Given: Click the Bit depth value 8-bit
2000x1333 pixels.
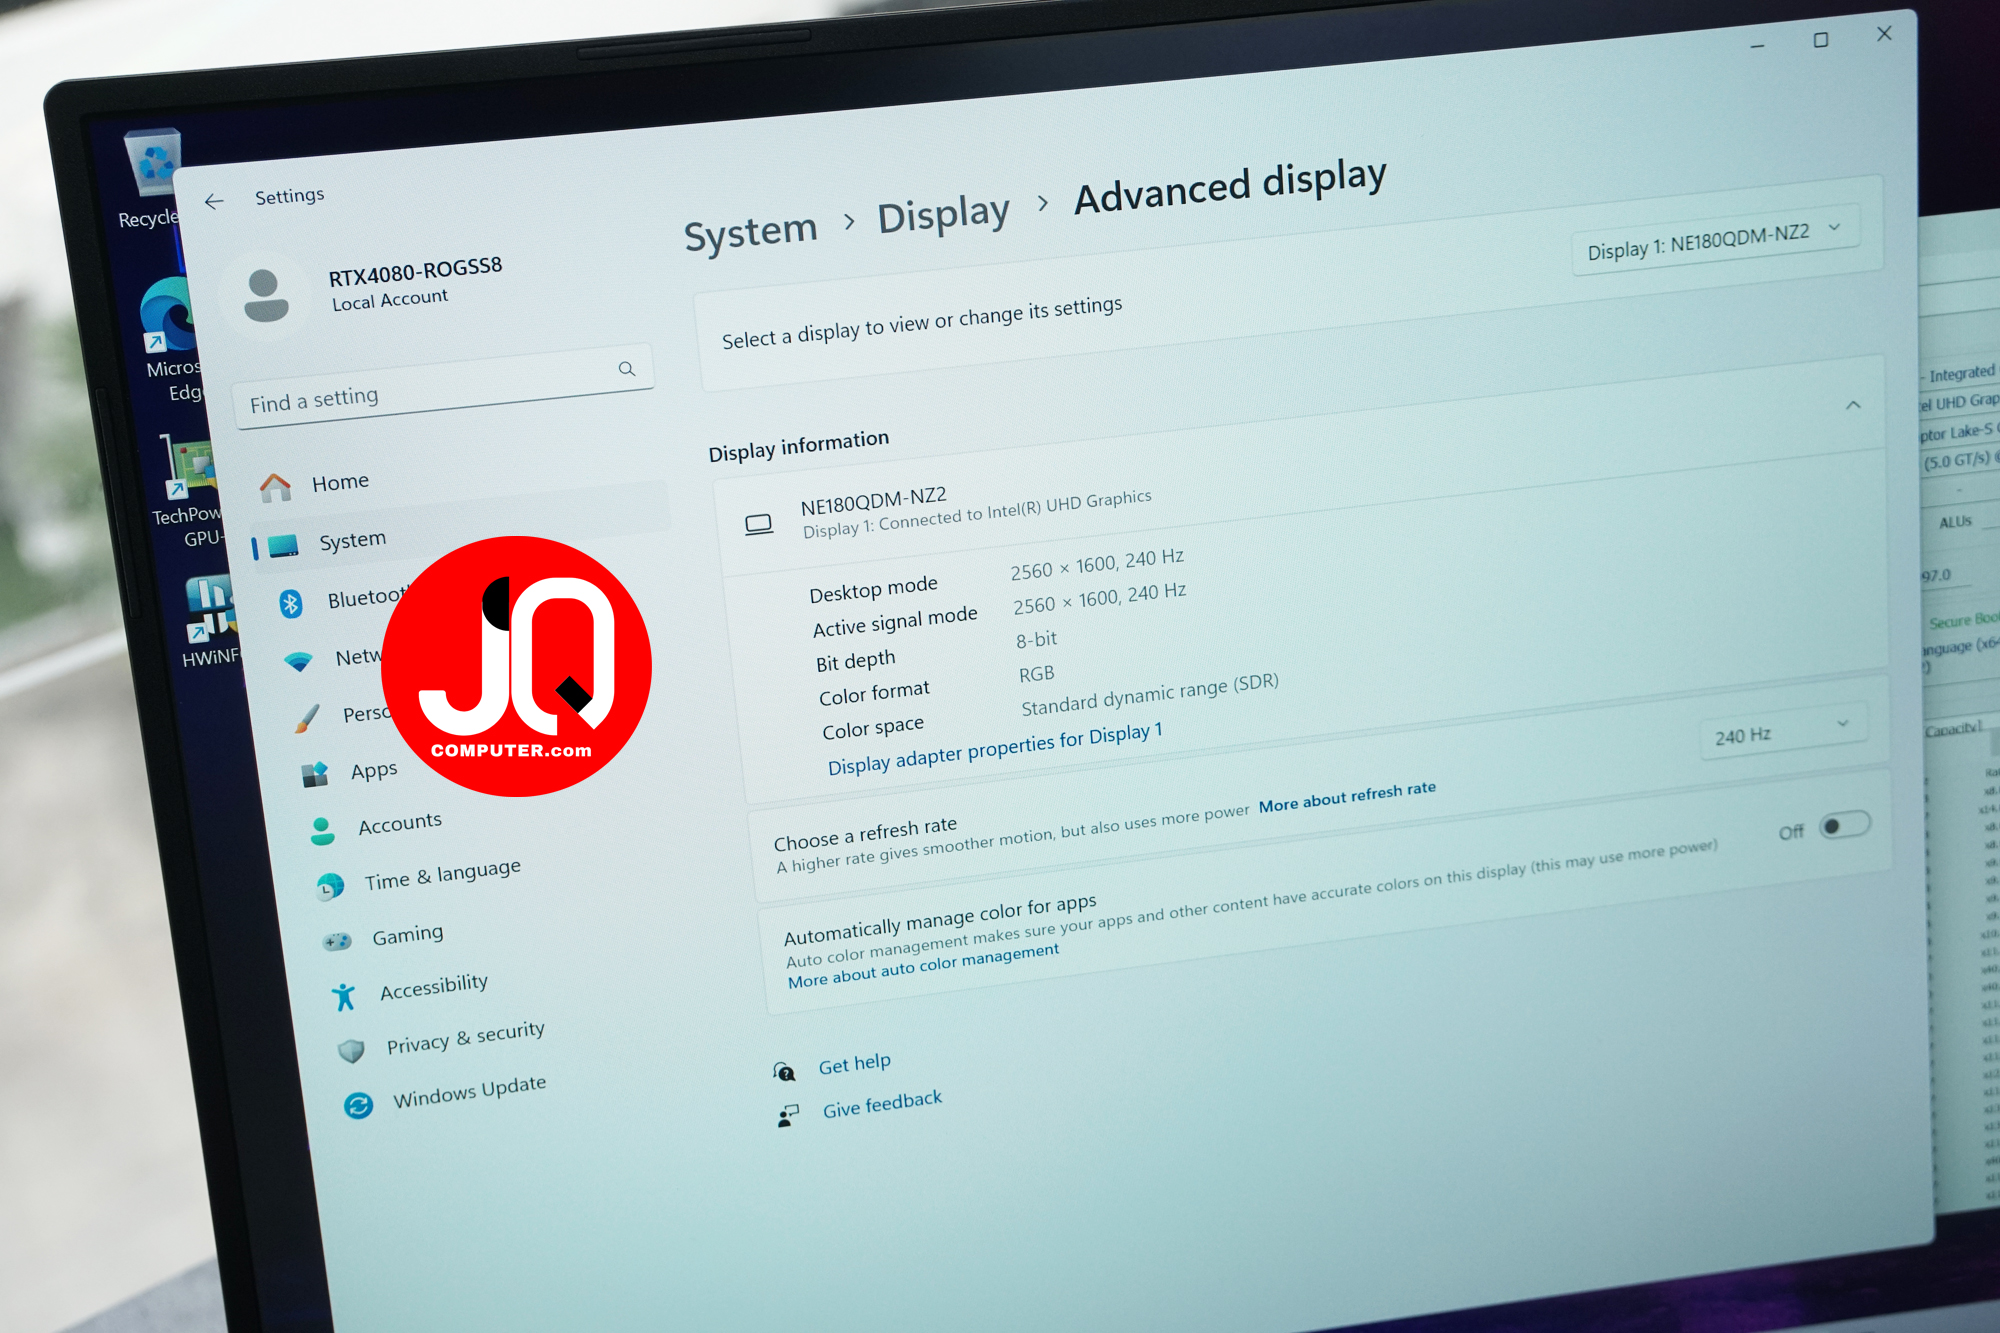Looking at the screenshot, I should coord(1036,639).
